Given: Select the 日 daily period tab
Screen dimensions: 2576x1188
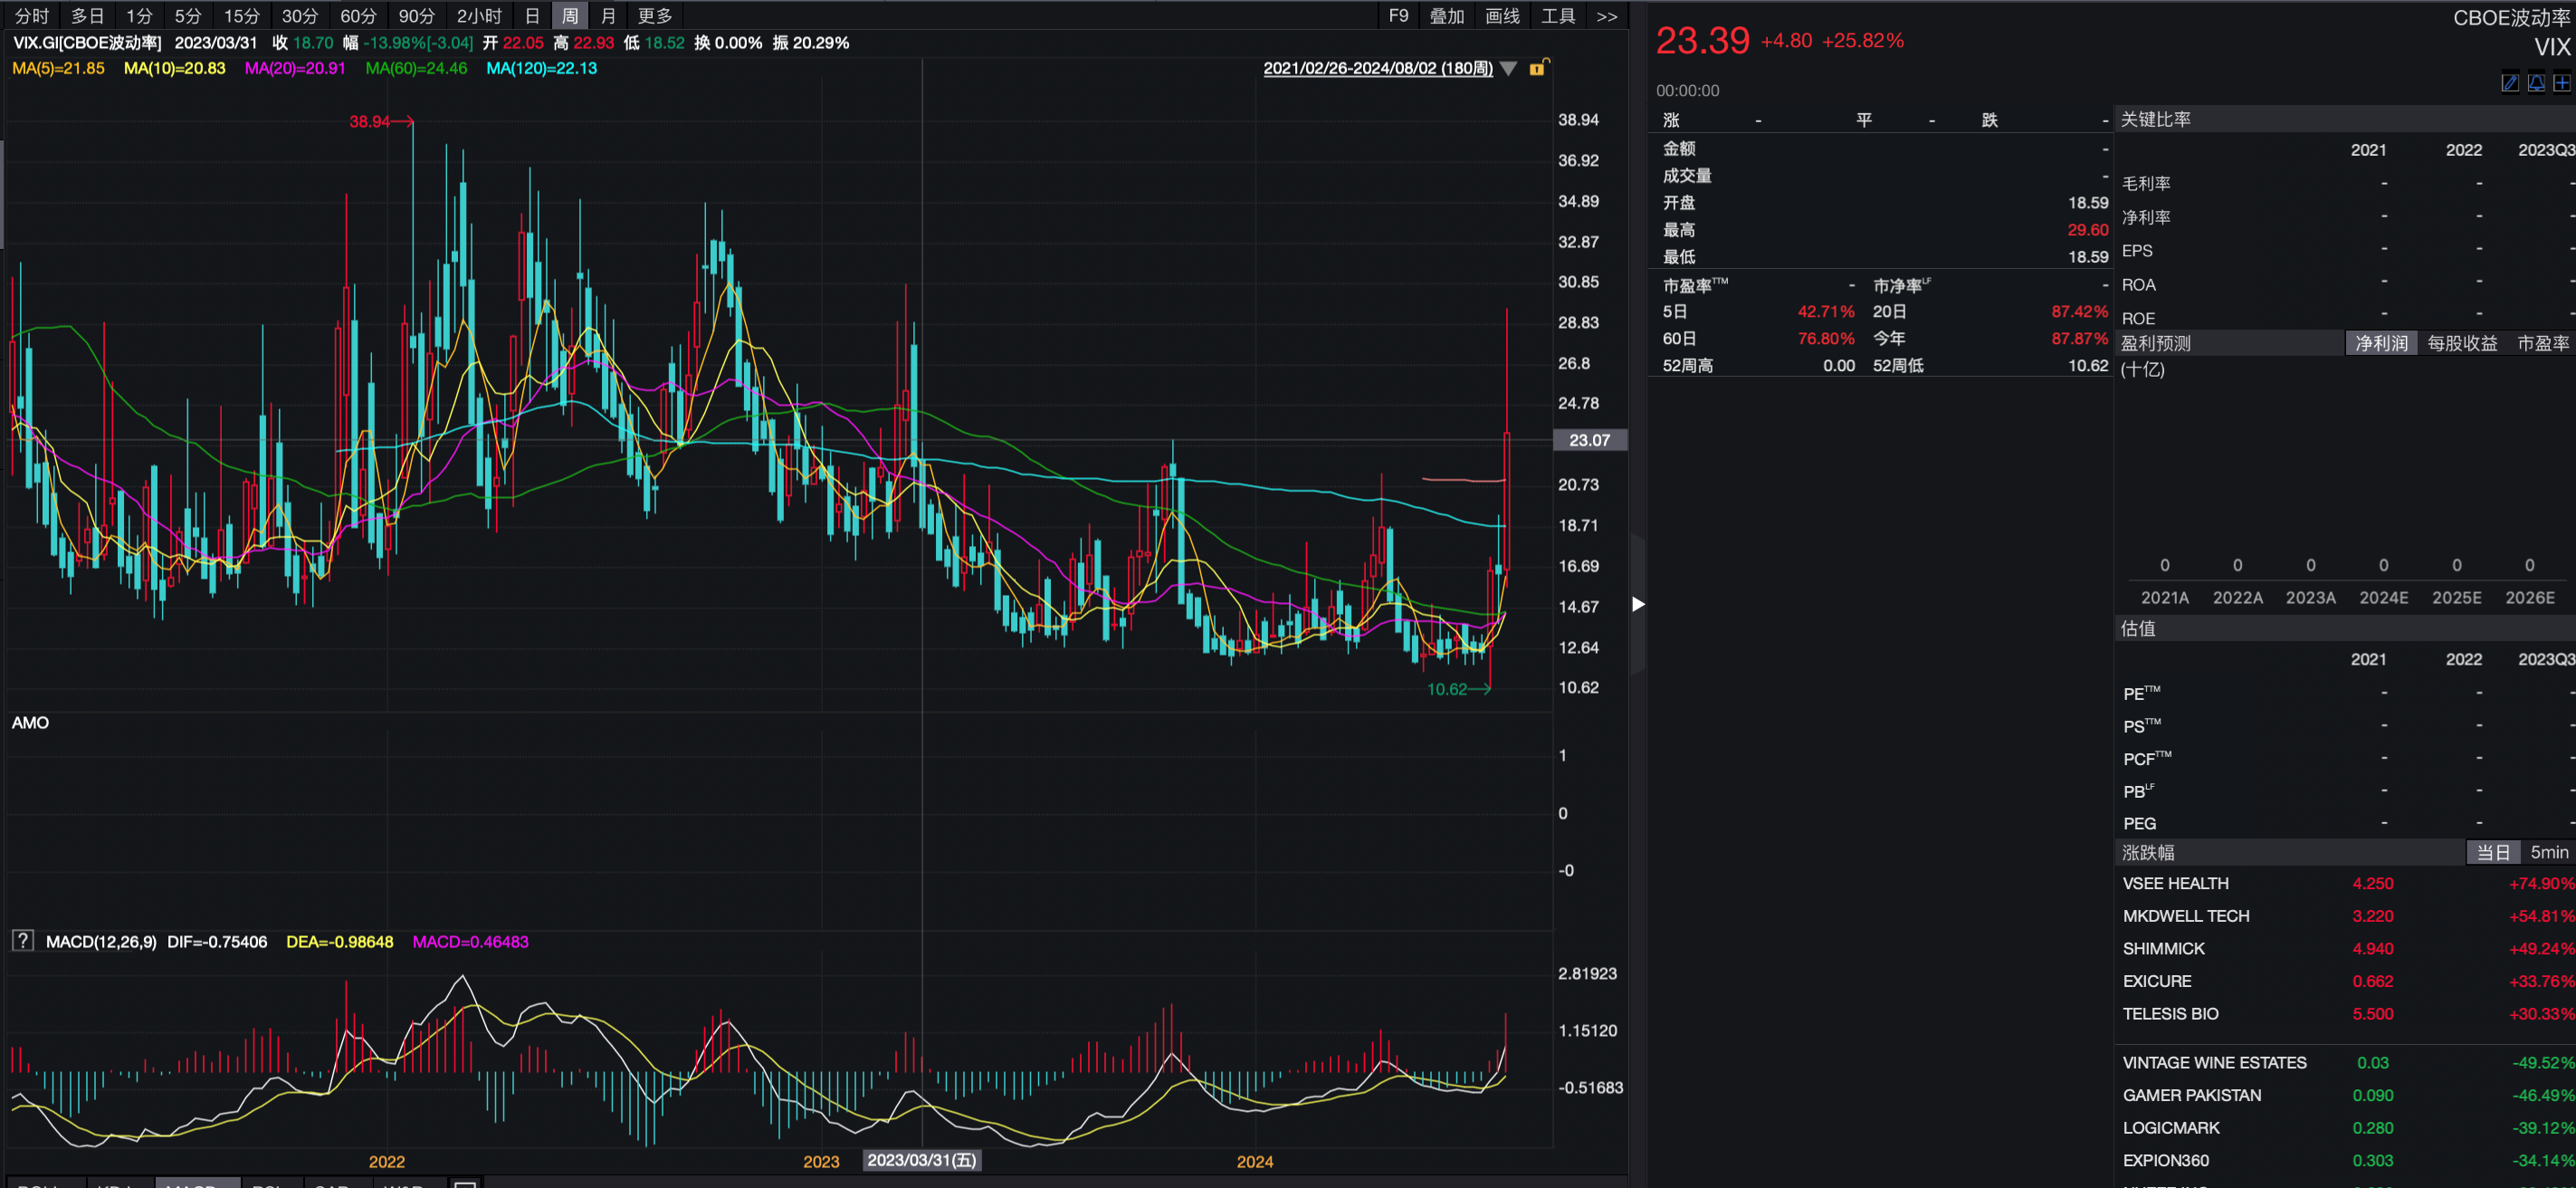Looking at the screenshot, I should click(x=532, y=16).
